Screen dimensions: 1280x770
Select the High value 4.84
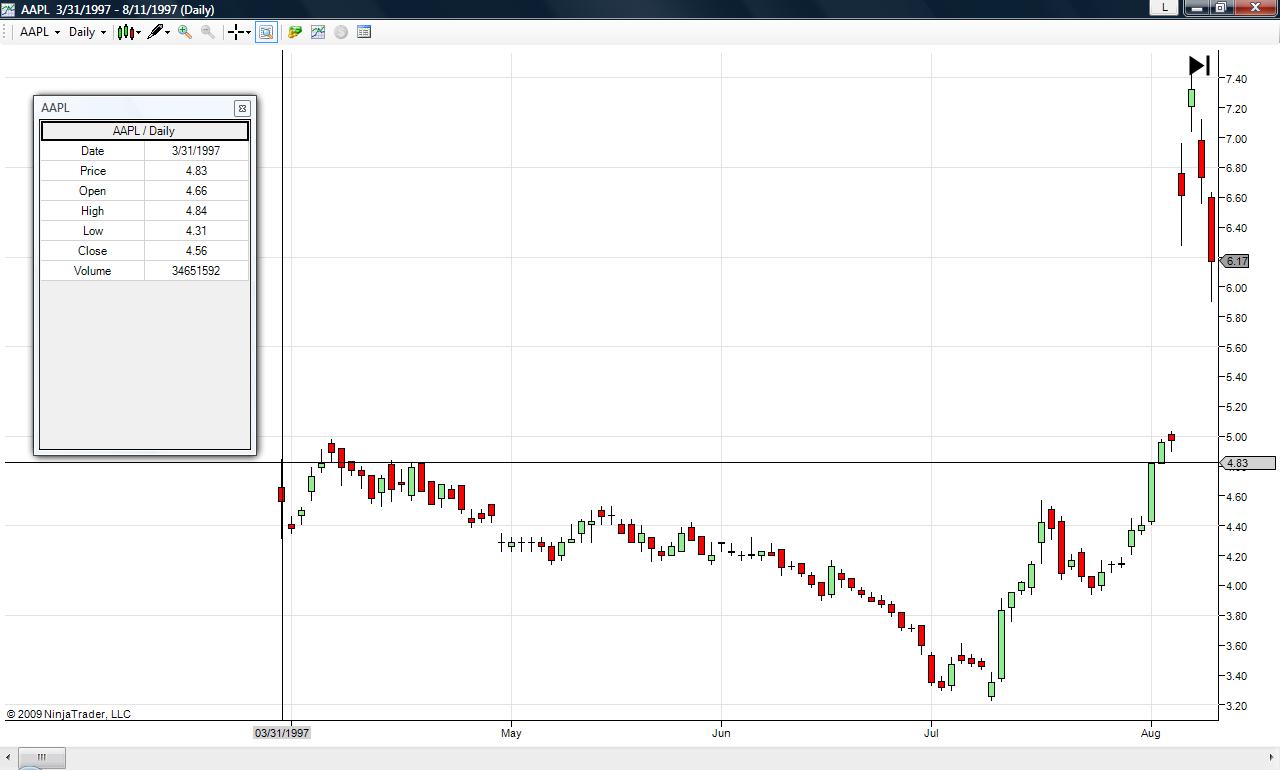pyautogui.click(x=196, y=211)
